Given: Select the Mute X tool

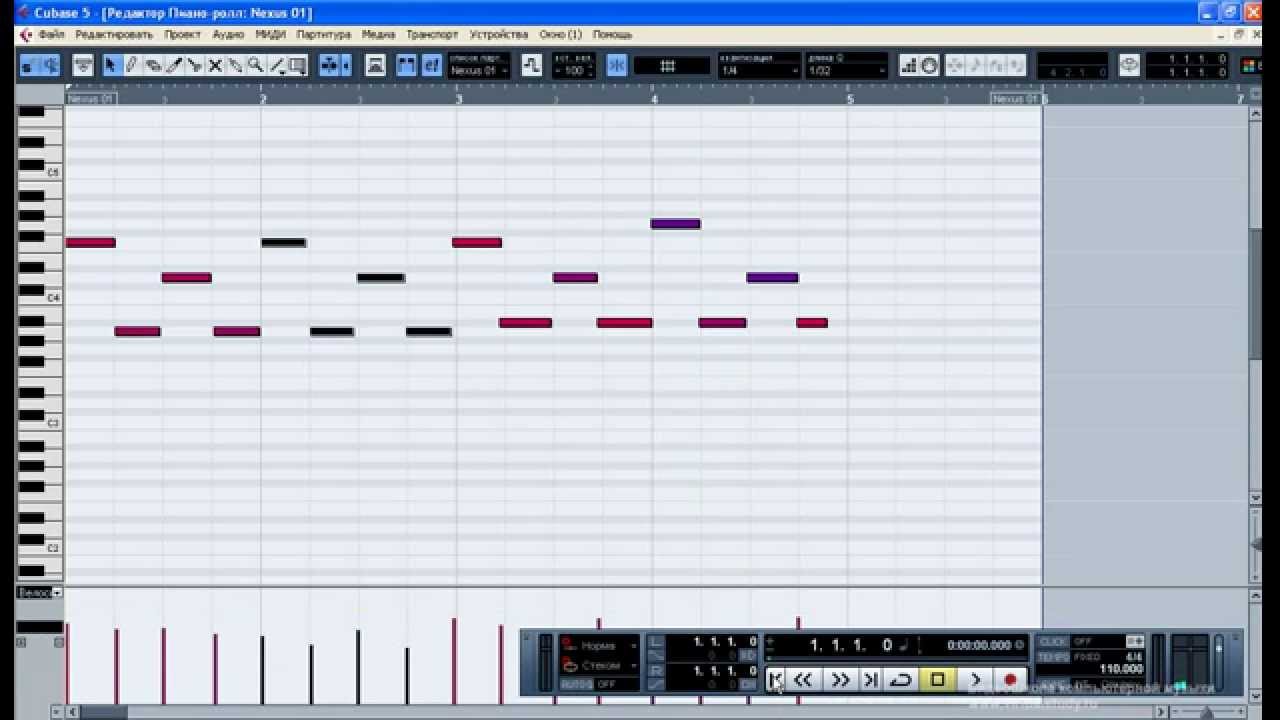Looking at the screenshot, I should click(x=214, y=65).
